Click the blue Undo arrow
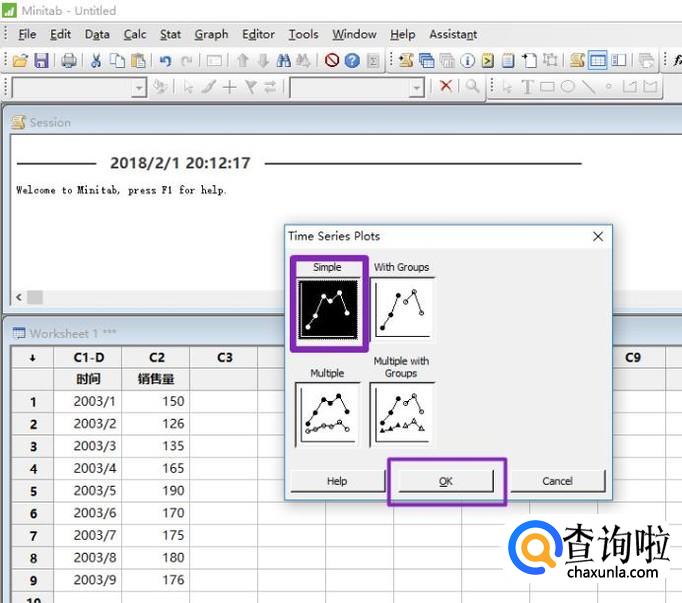This screenshot has height=603, width=682. pyautogui.click(x=165, y=60)
